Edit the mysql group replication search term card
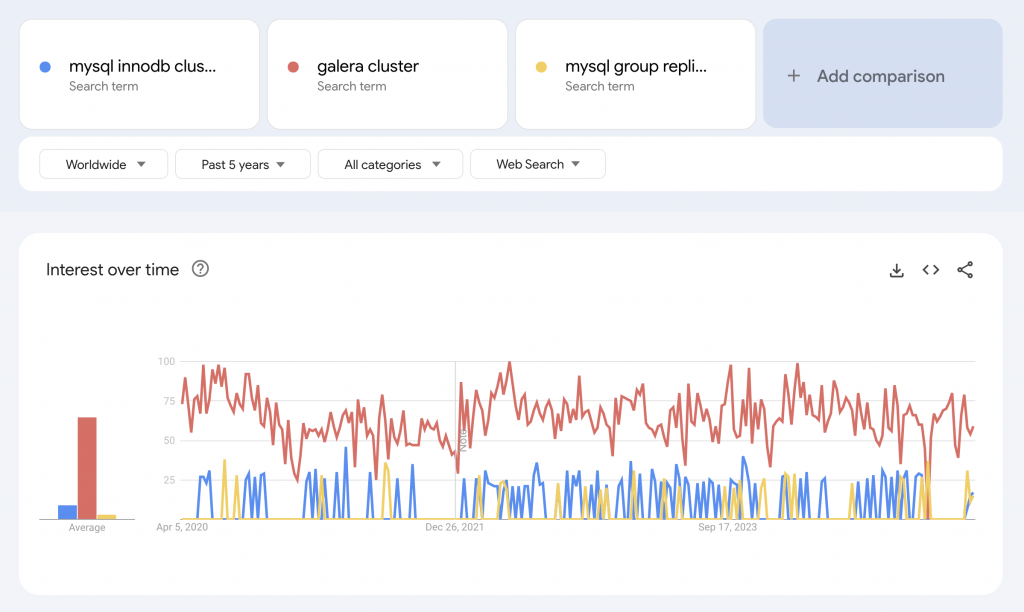 pyautogui.click(x=635, y=74)
